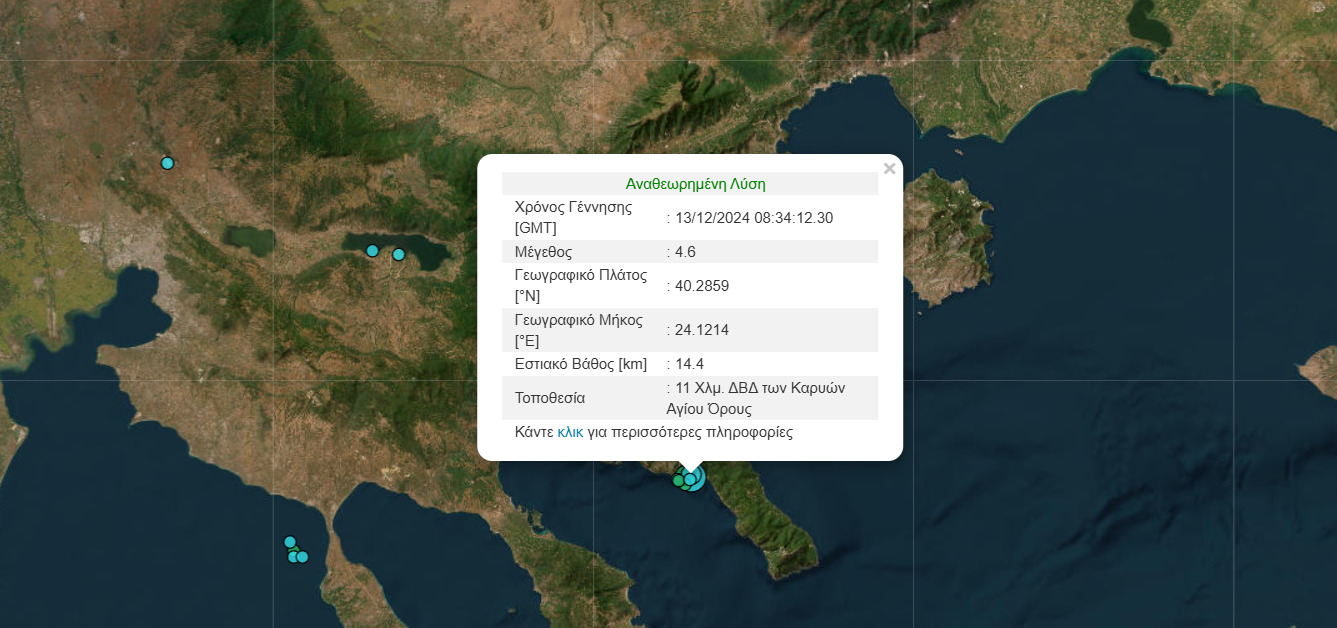Click the blue 'κλικ' link for more information
Image resolution: width=1337 pixels, height=628 pixels.
tap(570, 433)
